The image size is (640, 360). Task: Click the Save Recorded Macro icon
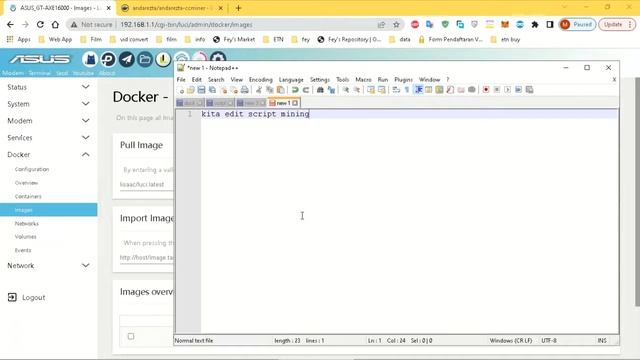point(529,90)
